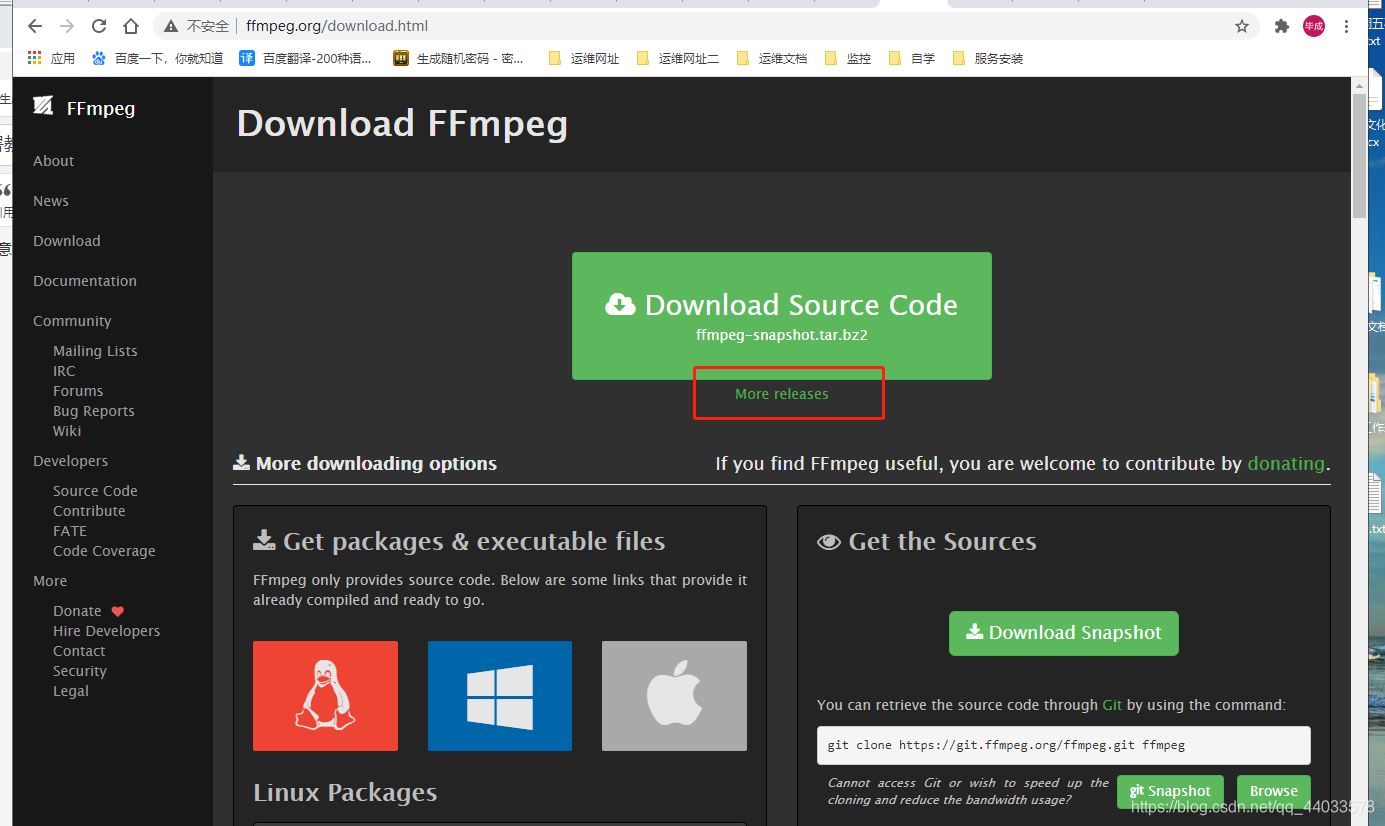Open News in the sidebar
This screenshot has width=1385, height=826.
(51, 201)
